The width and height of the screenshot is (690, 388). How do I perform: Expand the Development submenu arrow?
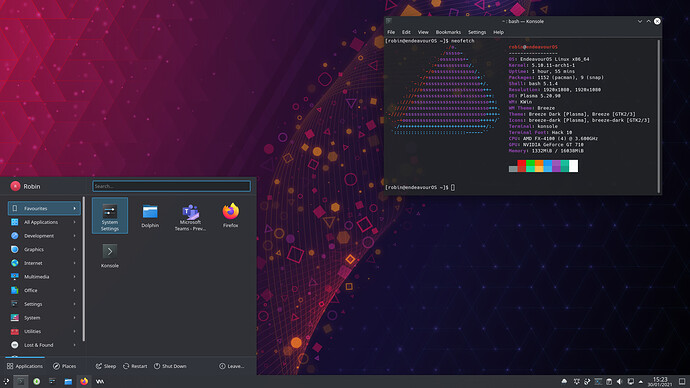point(74,236)
